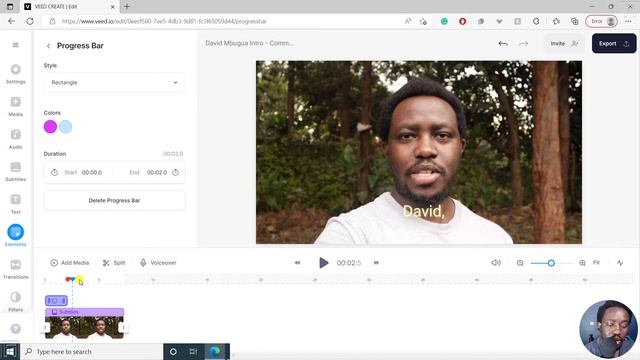Toggle the waveform view icon
Screen dimensions: 640x360
(x=620, y=263)
